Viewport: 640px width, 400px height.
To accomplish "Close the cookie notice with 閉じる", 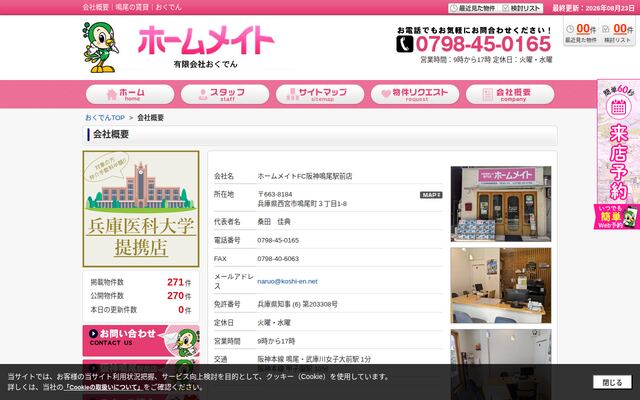I will pos(612,382).
